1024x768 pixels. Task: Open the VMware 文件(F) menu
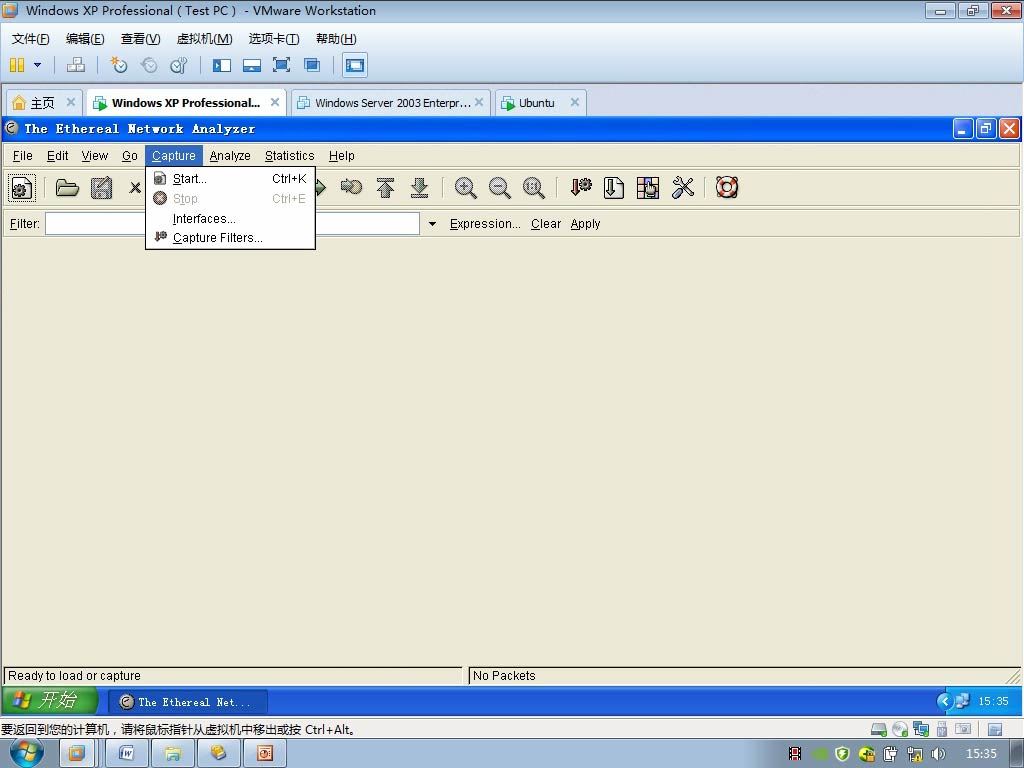30,39
